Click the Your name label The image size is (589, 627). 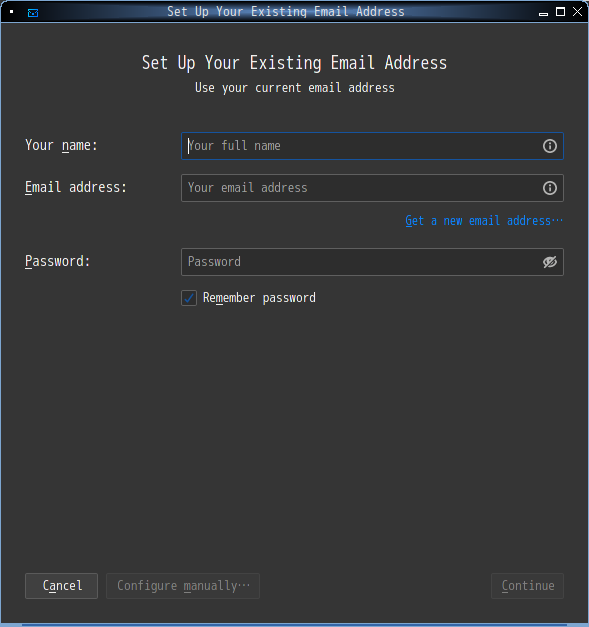pyautogui.click(x=61, y=146)
